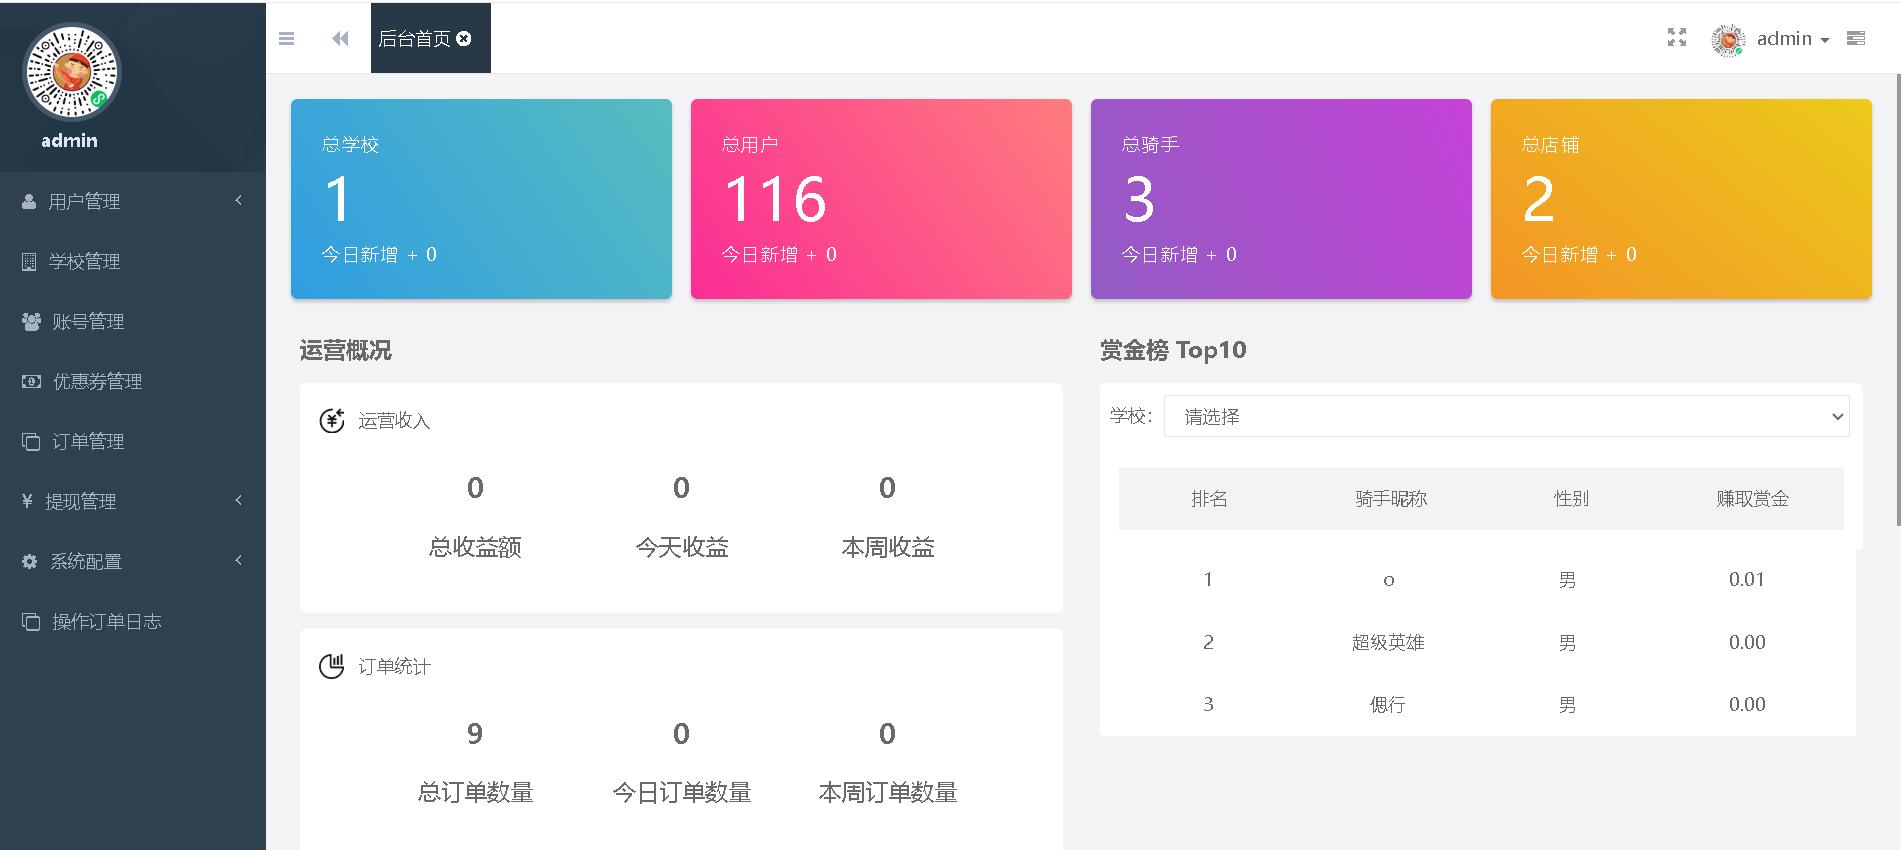This screenshot has height=850, width=1901.
Task: Click the 优惠券管理 coupon icon
Action: [31, 381]
